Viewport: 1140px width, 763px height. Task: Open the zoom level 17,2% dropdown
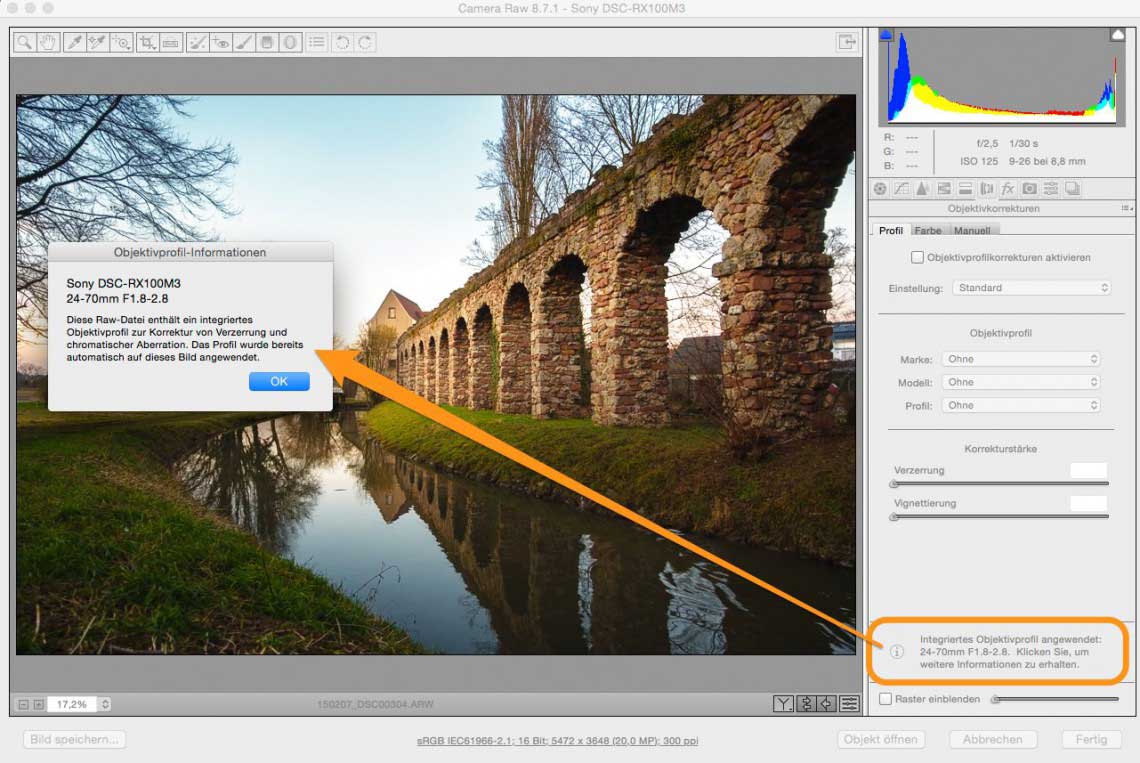pyautogui.click(x=105, y=704)
